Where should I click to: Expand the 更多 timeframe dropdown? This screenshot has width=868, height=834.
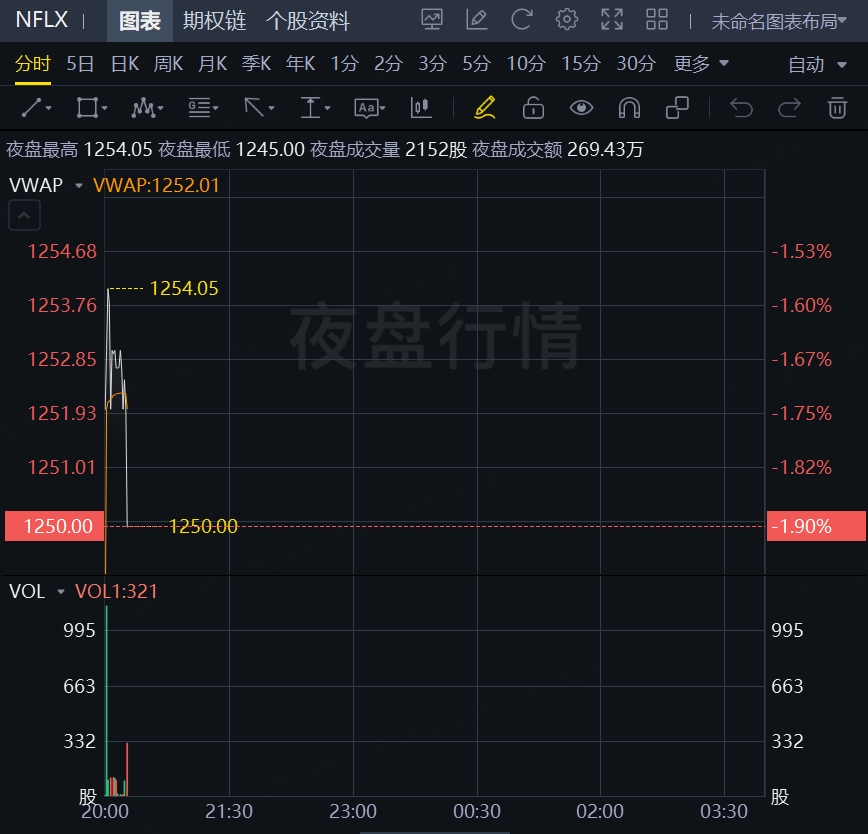tap(701, 64)
